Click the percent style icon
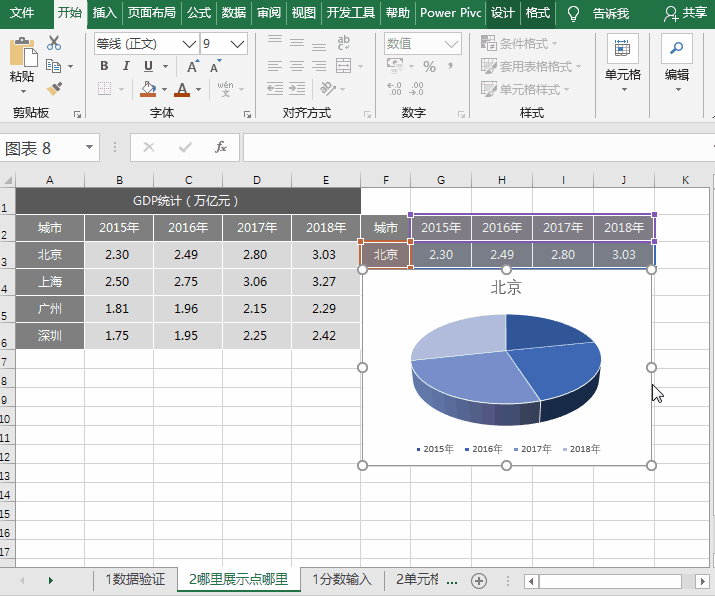715x596 pixels. click(429, 67)
